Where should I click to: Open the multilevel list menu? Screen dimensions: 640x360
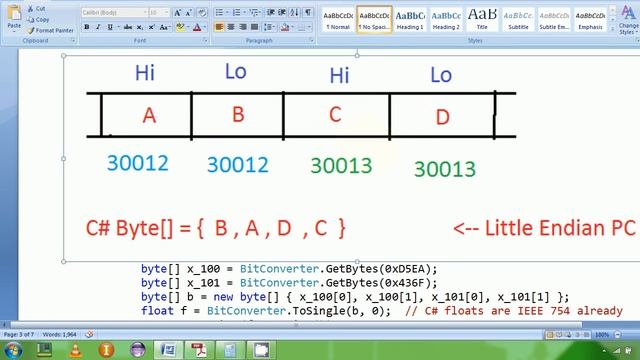pyautogui.click(x=254, y=13)
